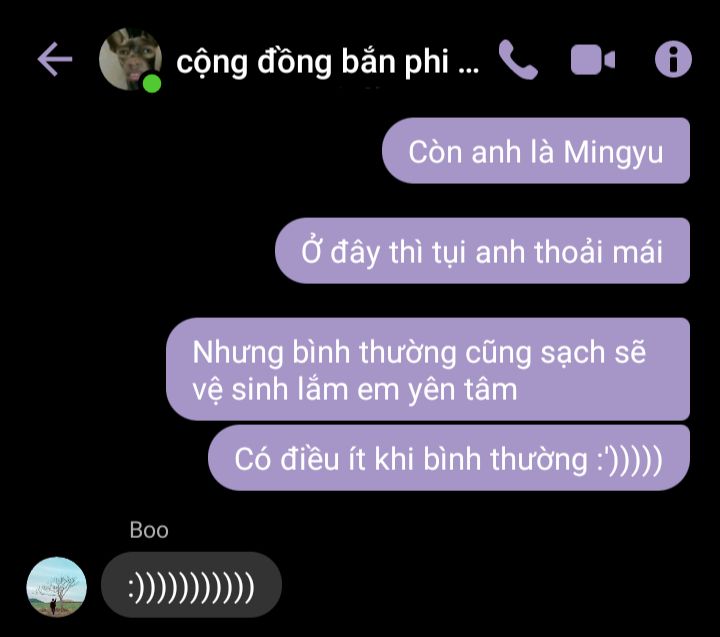720x637 pixels.
Task: Open Boo's profile picture
Action: pos(56,587)
